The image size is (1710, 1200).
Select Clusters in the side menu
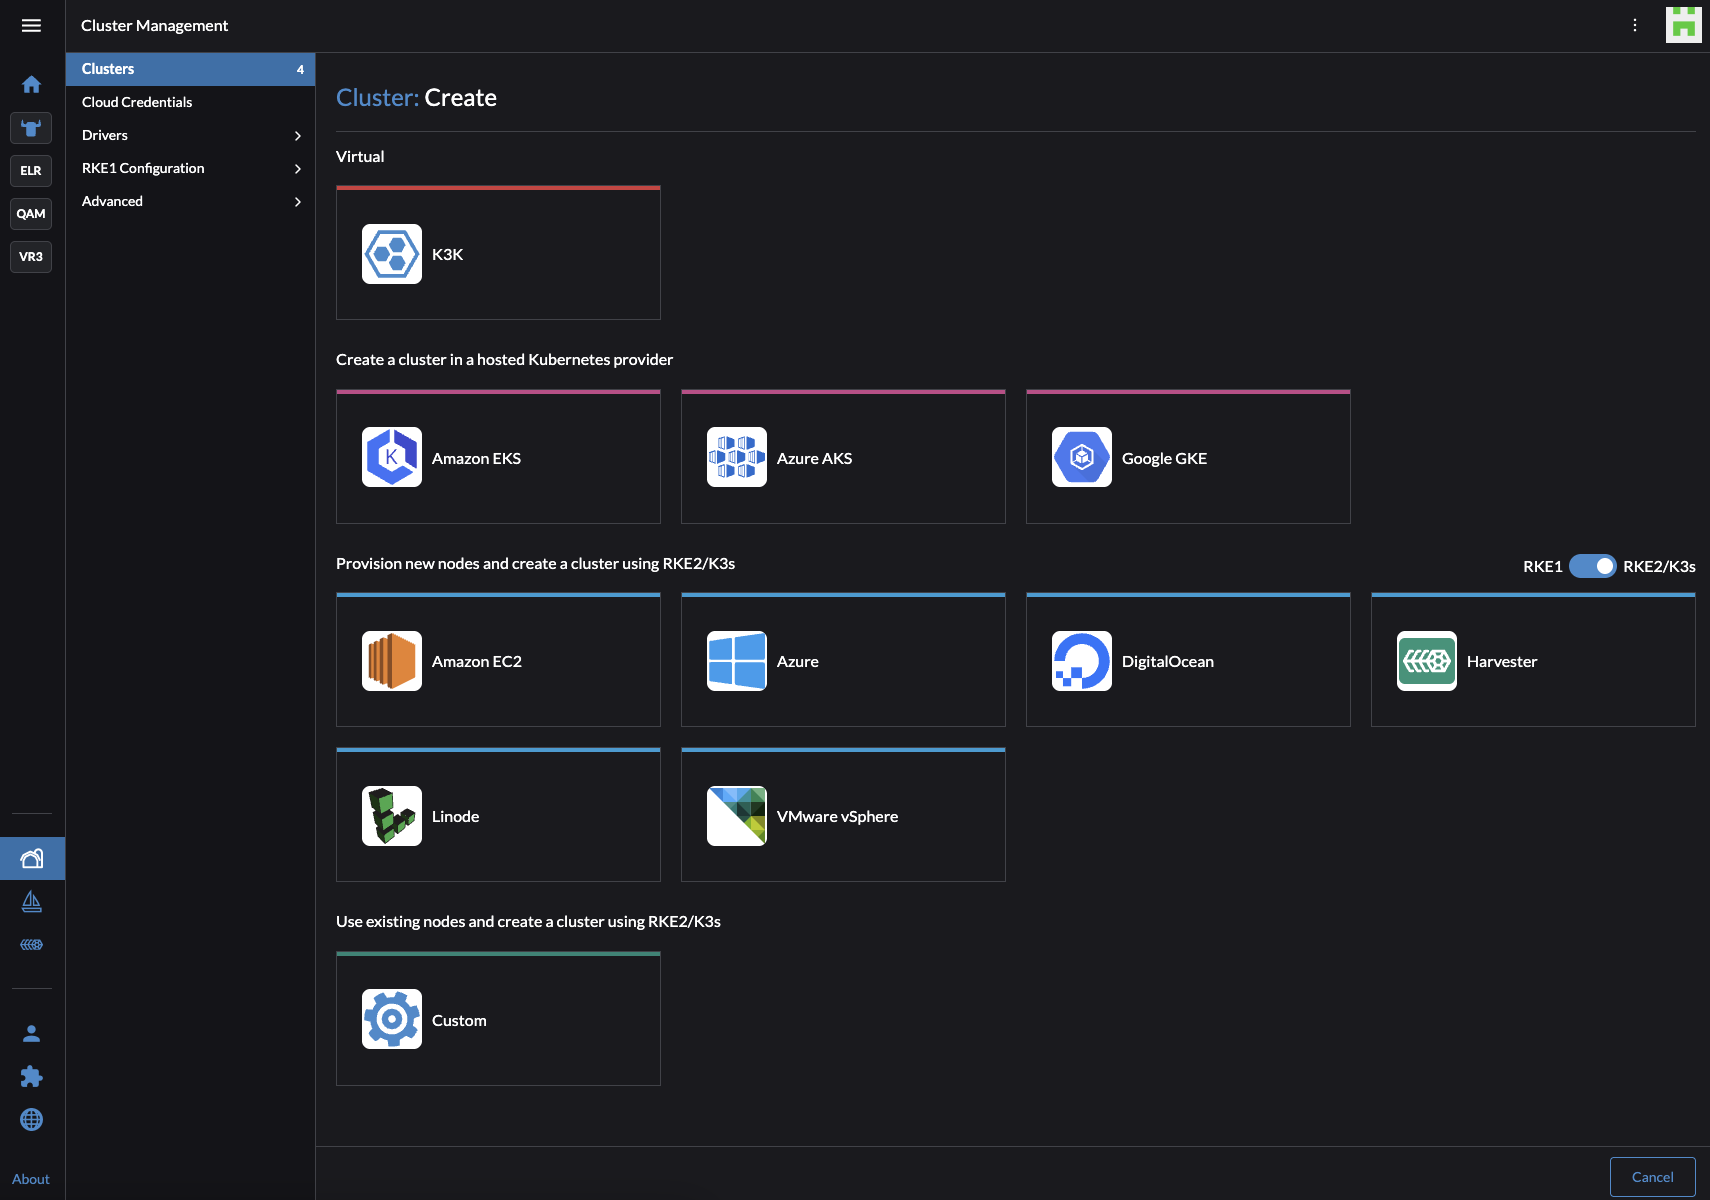coord(108,69)
